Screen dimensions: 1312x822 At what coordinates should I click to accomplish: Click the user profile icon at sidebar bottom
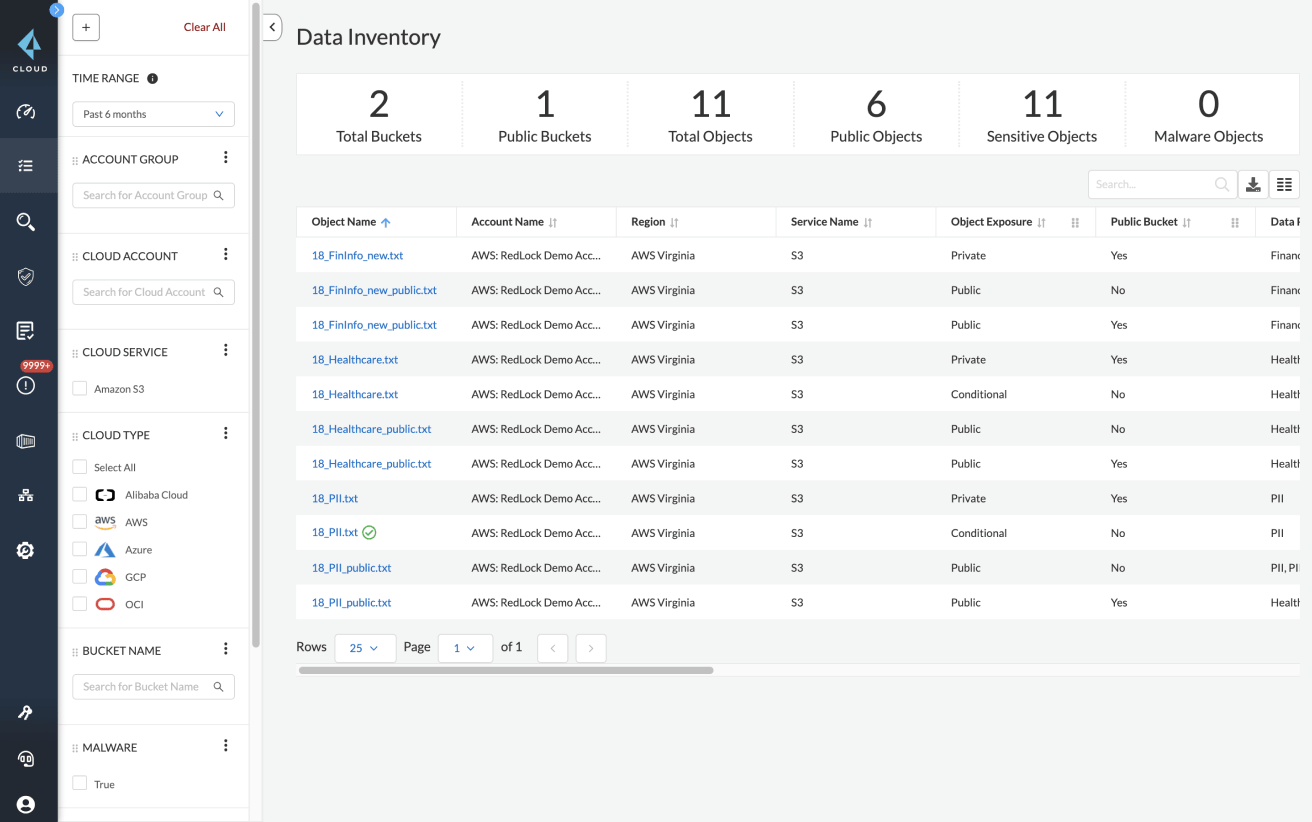(26, 804)
